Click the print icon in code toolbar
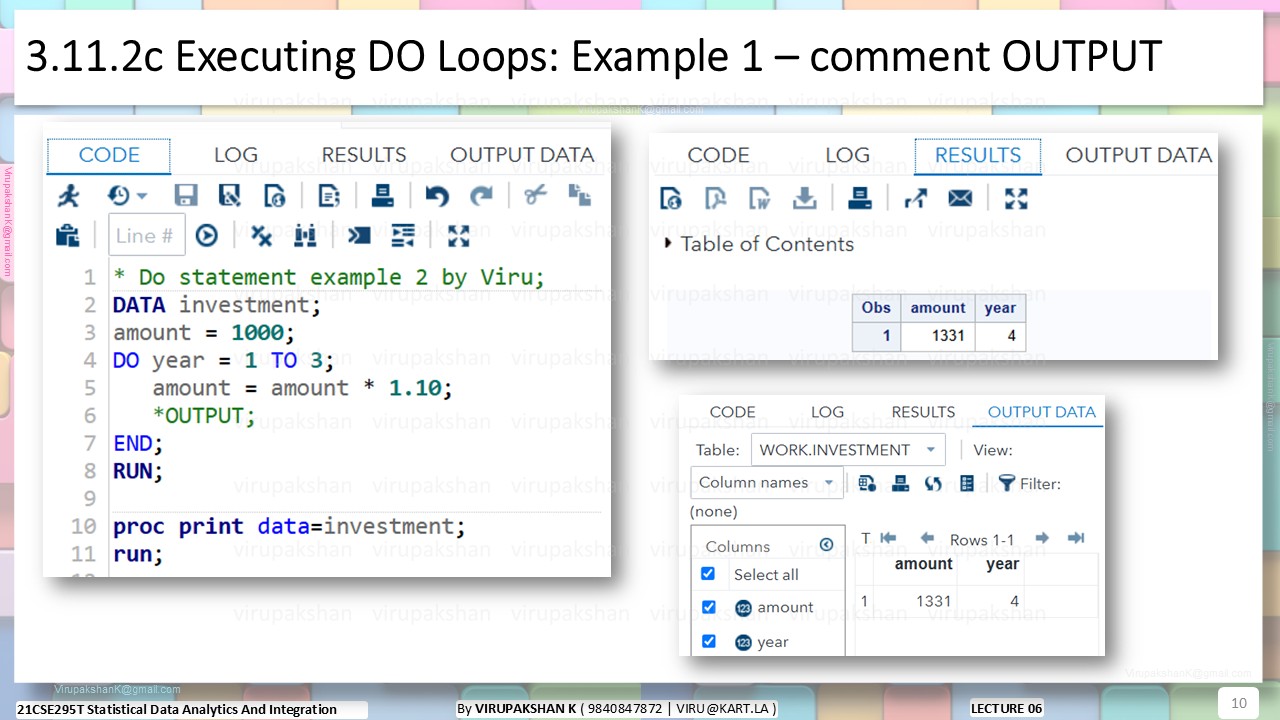Screen dimensions: 1280x720 (x=382, y=195)
